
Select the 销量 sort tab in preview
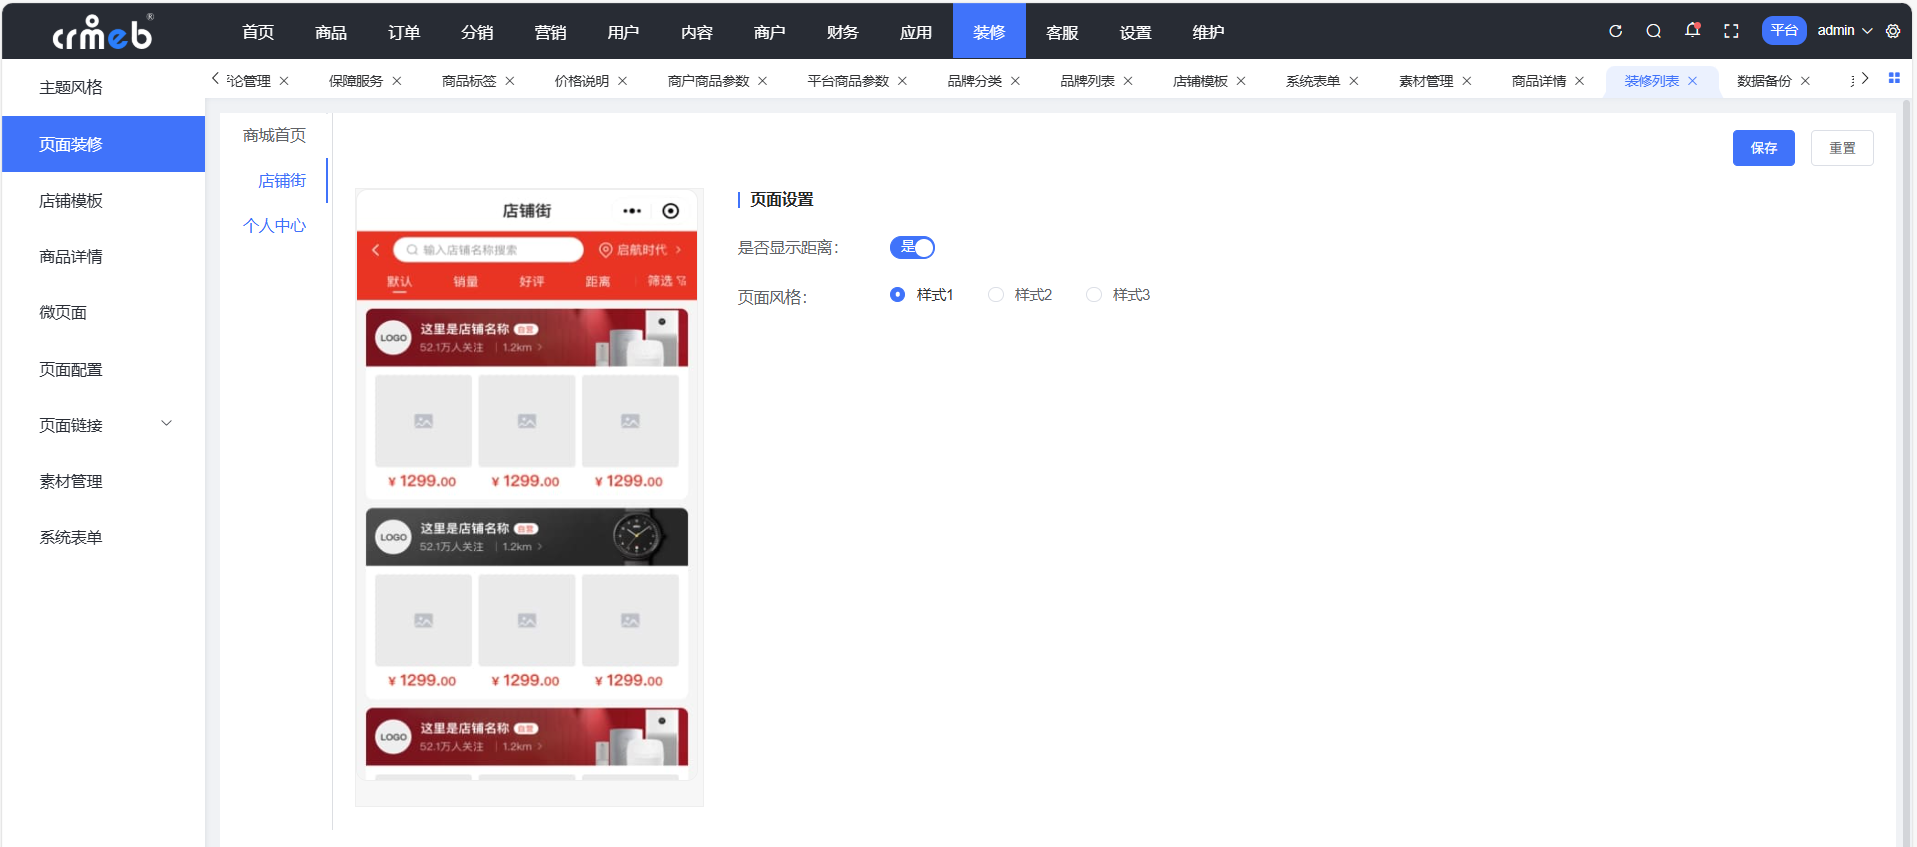466,282
